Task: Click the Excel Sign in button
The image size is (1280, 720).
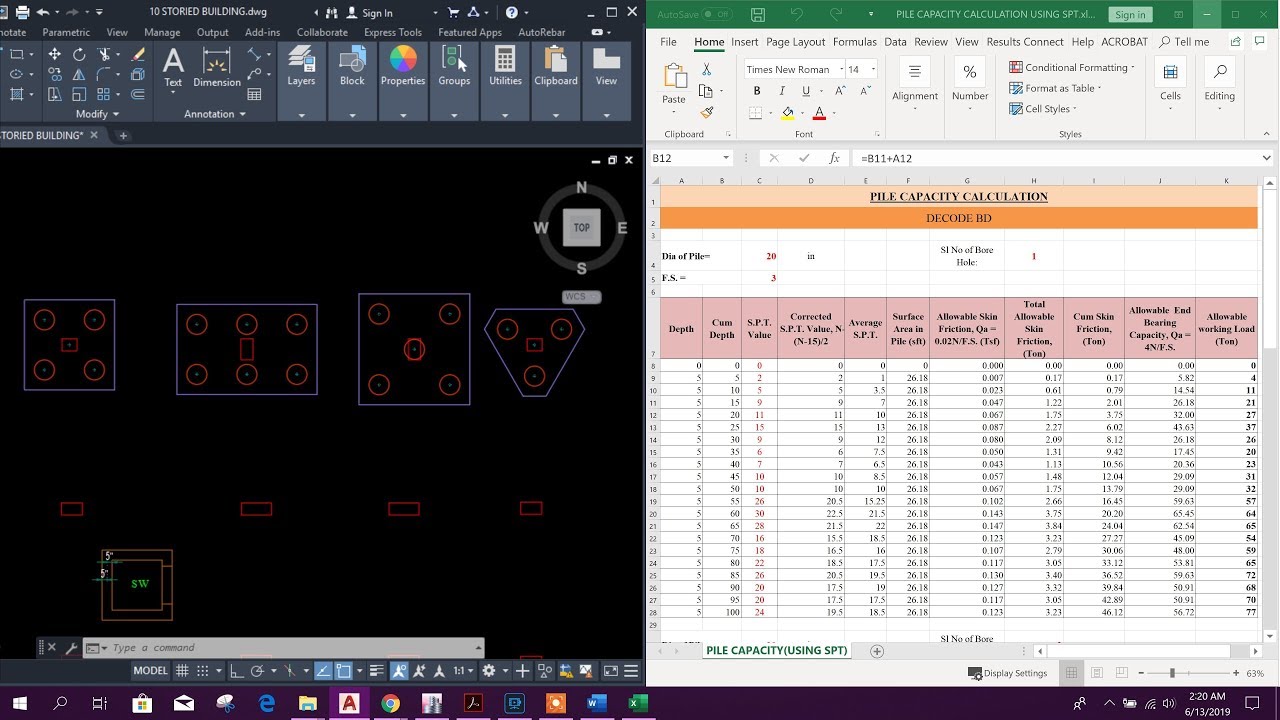Action: 1130,15
